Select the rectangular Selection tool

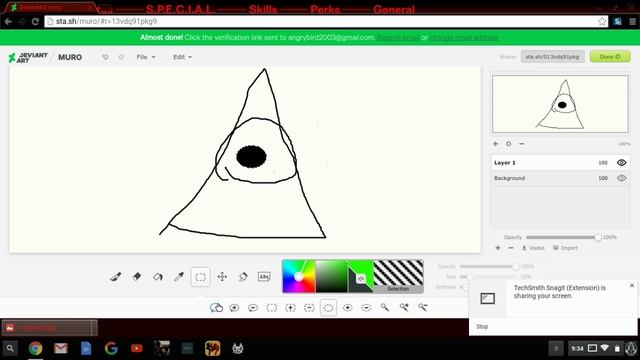tap(200, 277)
